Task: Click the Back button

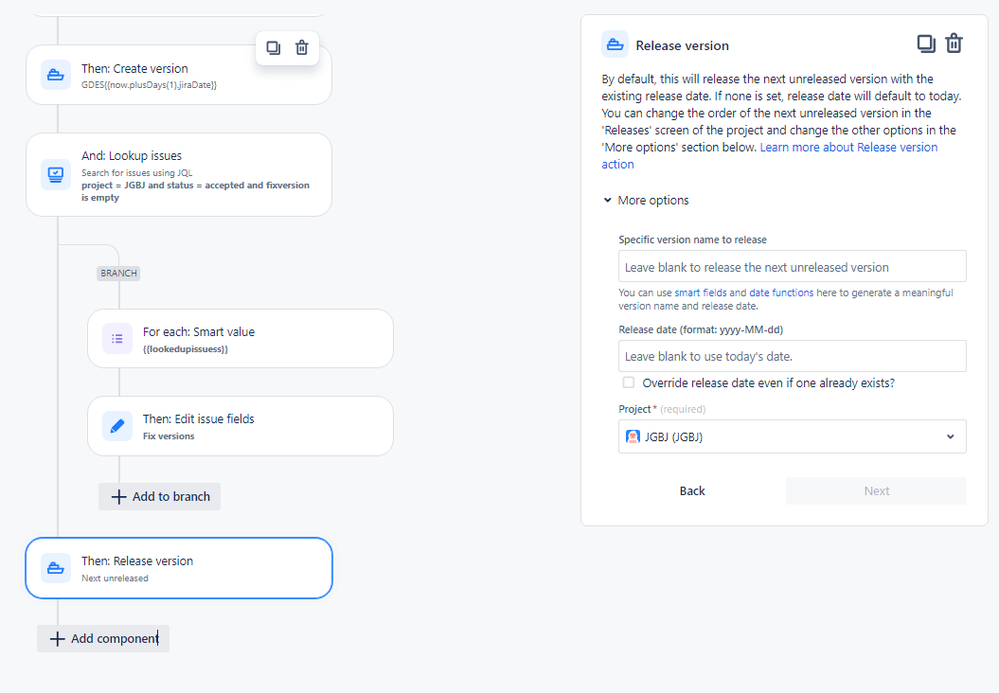Action: point(692,491)
